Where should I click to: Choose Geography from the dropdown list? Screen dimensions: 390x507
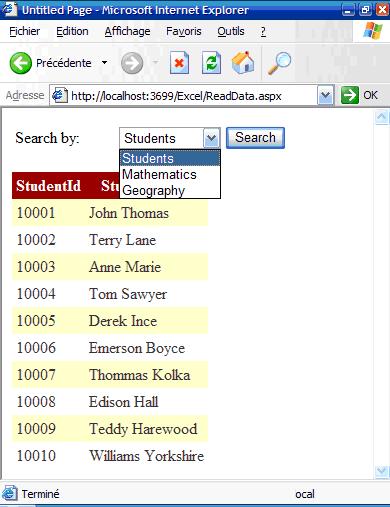coord(170,190)
